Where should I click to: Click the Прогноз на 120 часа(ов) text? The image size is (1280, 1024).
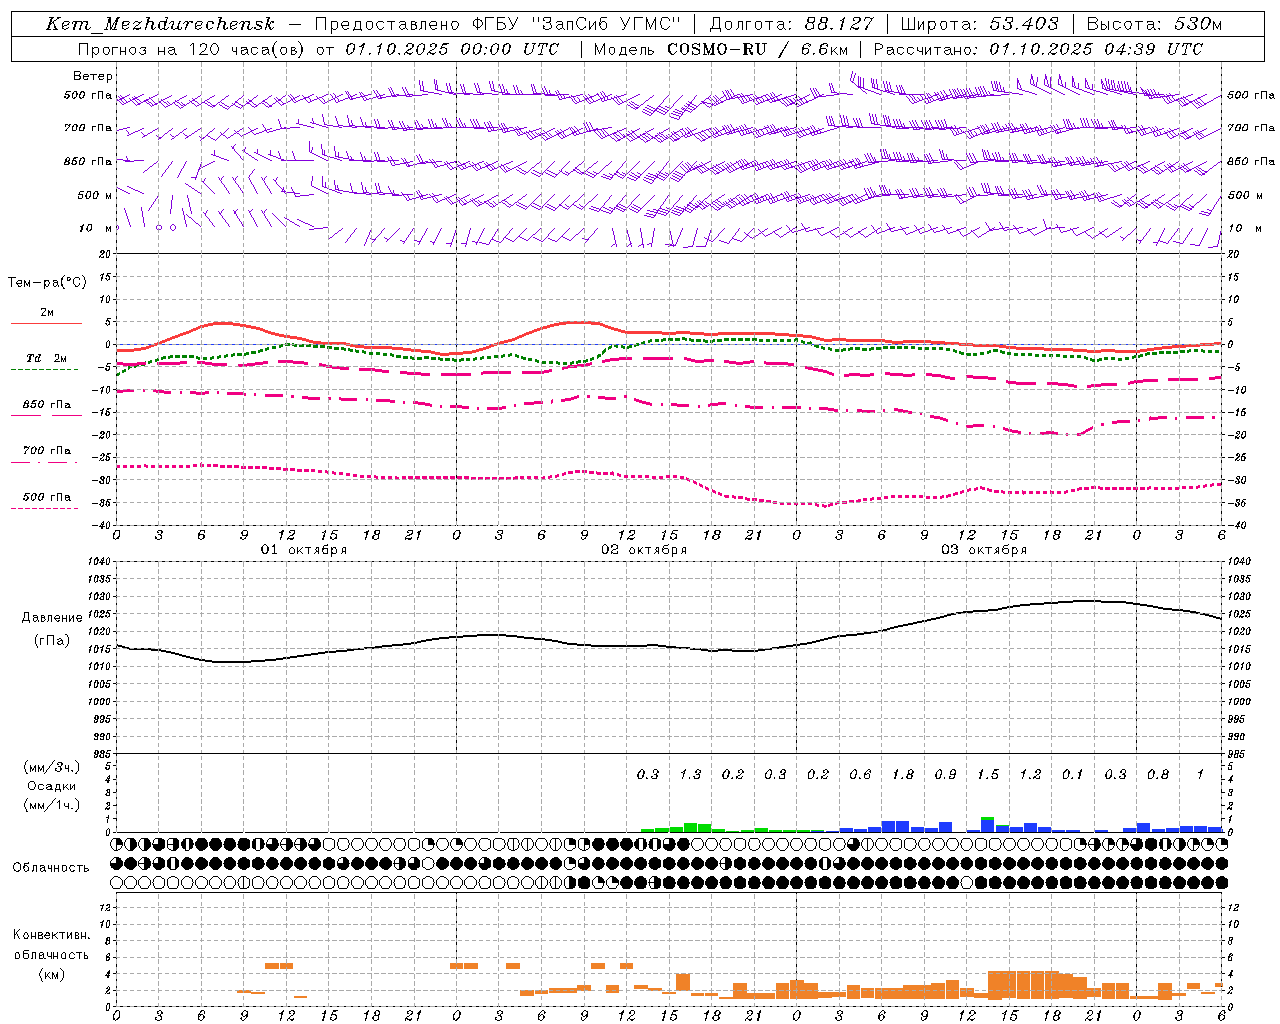click(x=192, y=49)
